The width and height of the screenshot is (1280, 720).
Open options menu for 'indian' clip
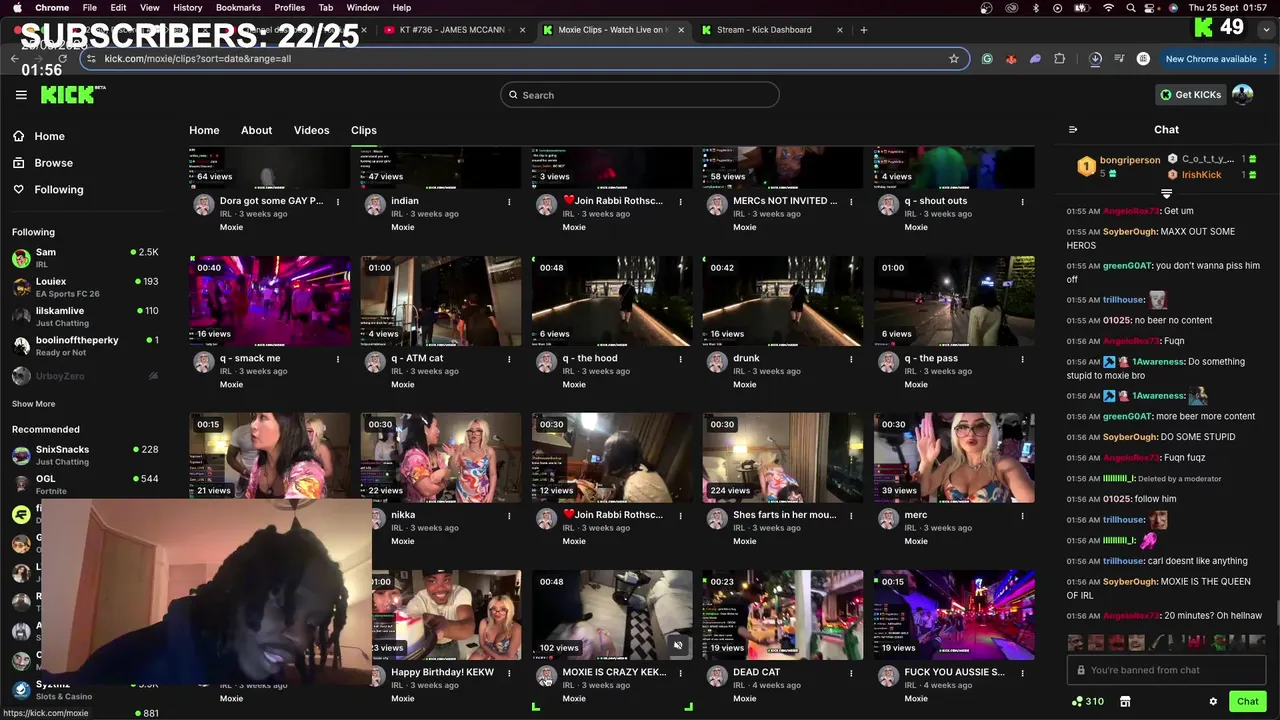pos(509,202)
